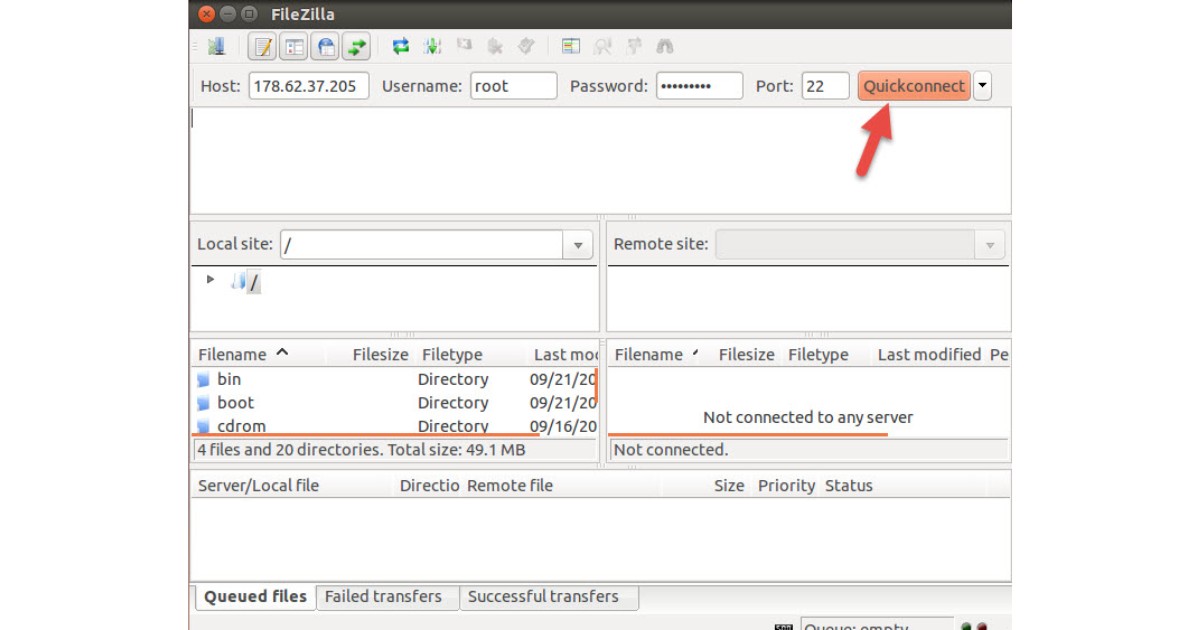The image size is (1200, 630).
Task: Switch to the Failed transfers tab
Action: tap(383, 597)
